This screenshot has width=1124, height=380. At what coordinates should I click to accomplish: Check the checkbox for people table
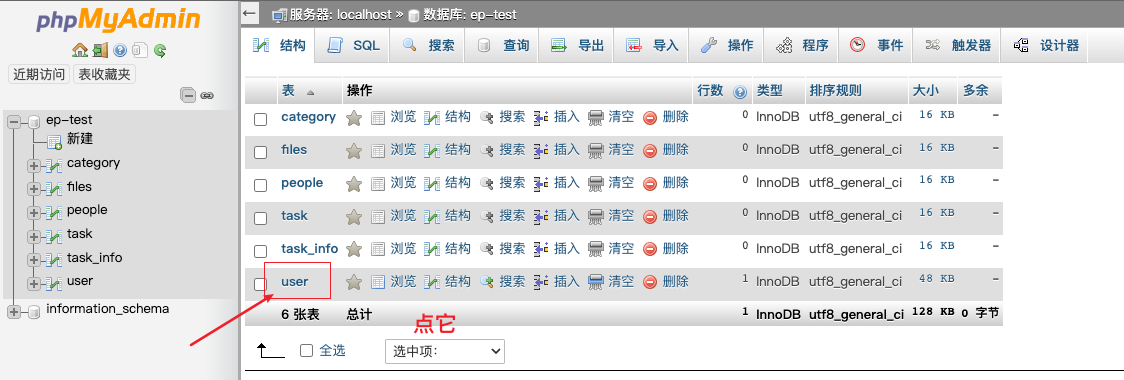[261, 185]
